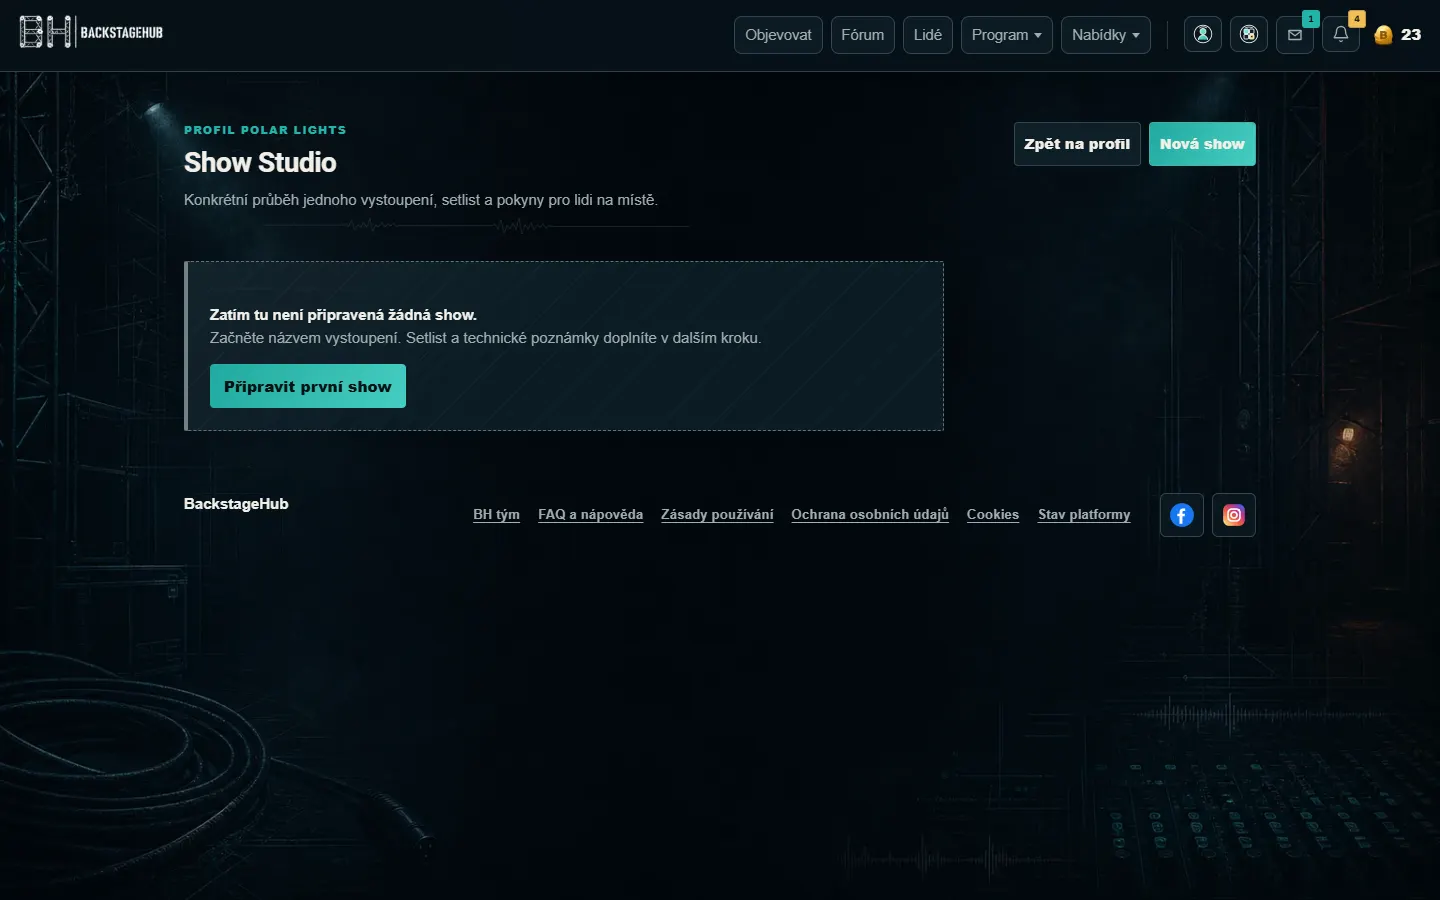Open the user profile icon

(1203, 34)
